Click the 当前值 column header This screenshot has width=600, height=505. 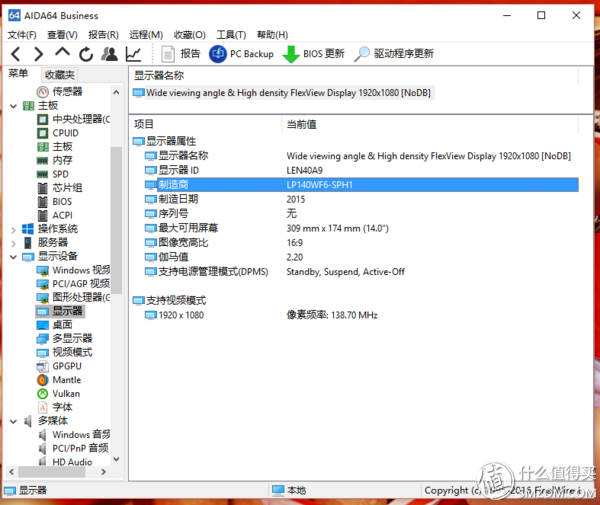click(x=302, y=124)
